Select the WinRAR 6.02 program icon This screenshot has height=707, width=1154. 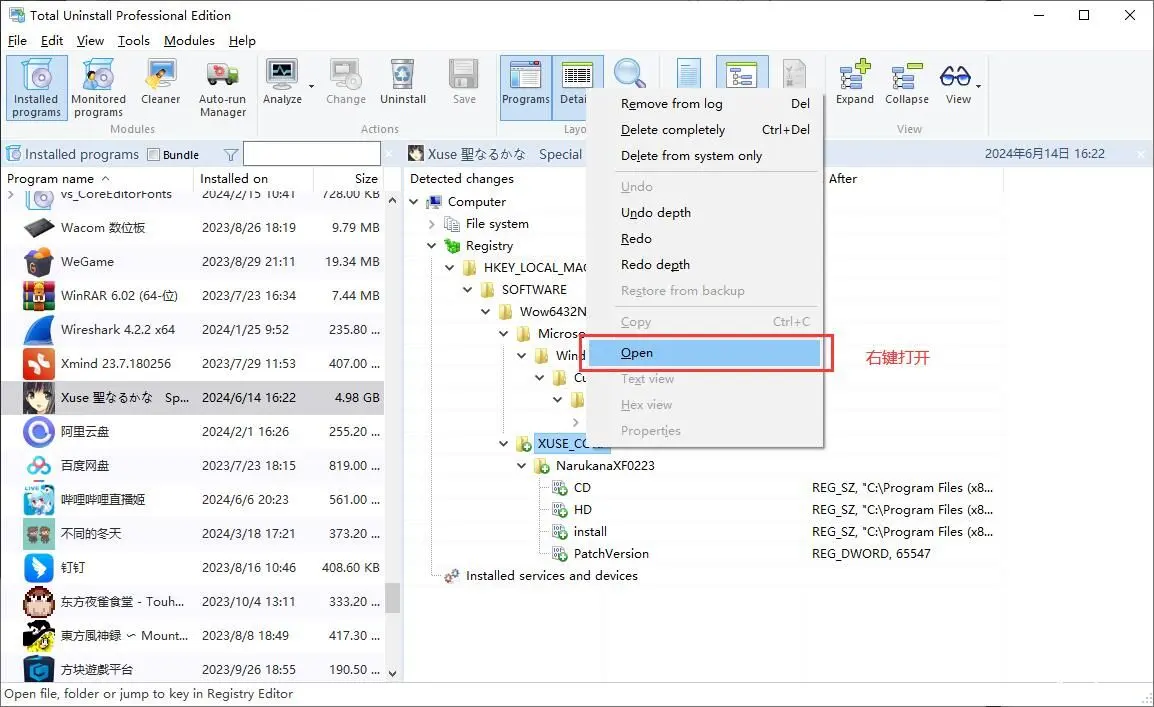[38, 296]
